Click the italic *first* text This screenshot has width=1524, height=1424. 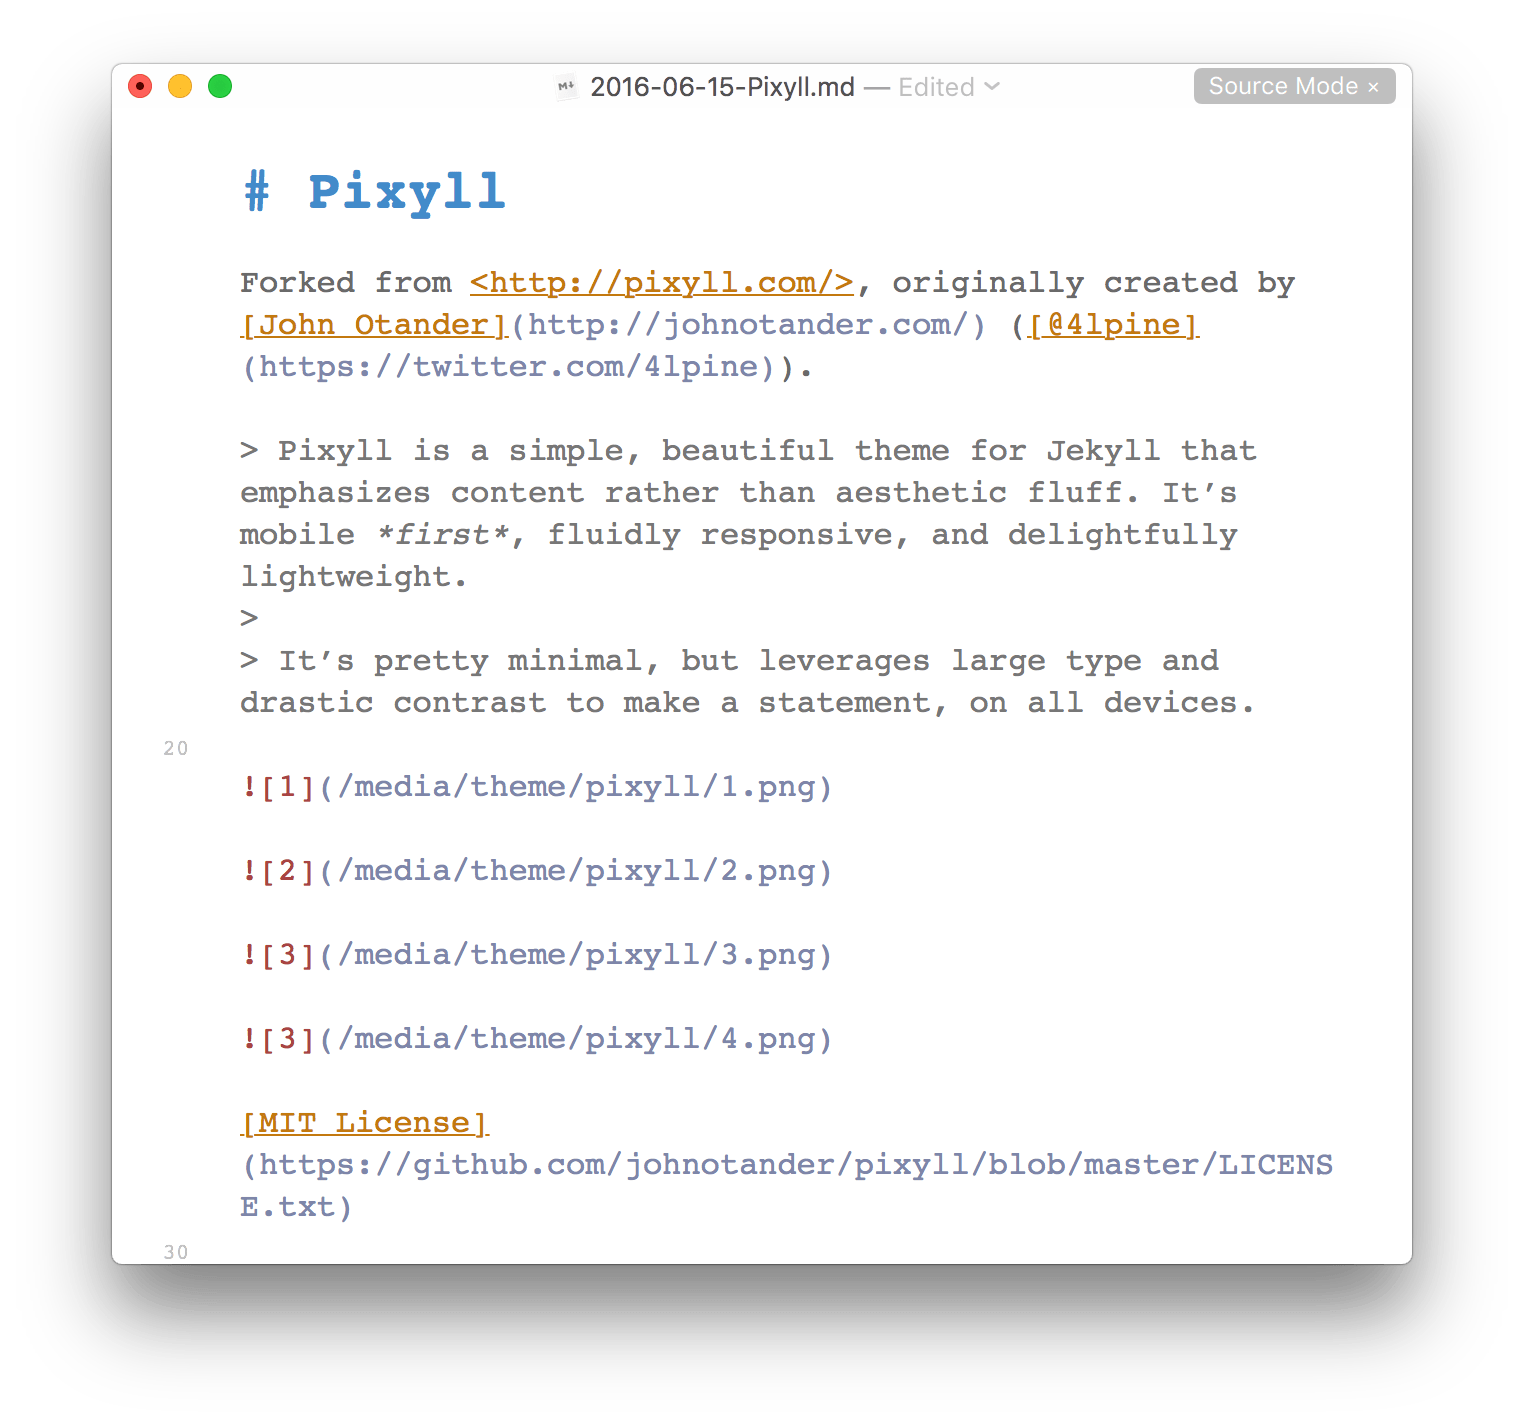pos(442,535)
